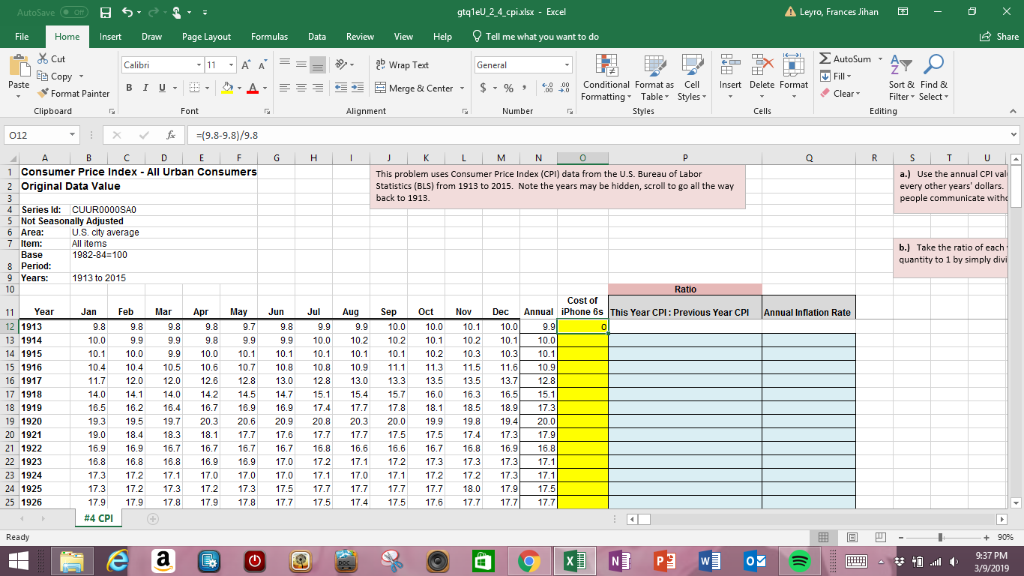Click the Insert Function fx button
Viewport: 1024px width, 576px height.
170,135
